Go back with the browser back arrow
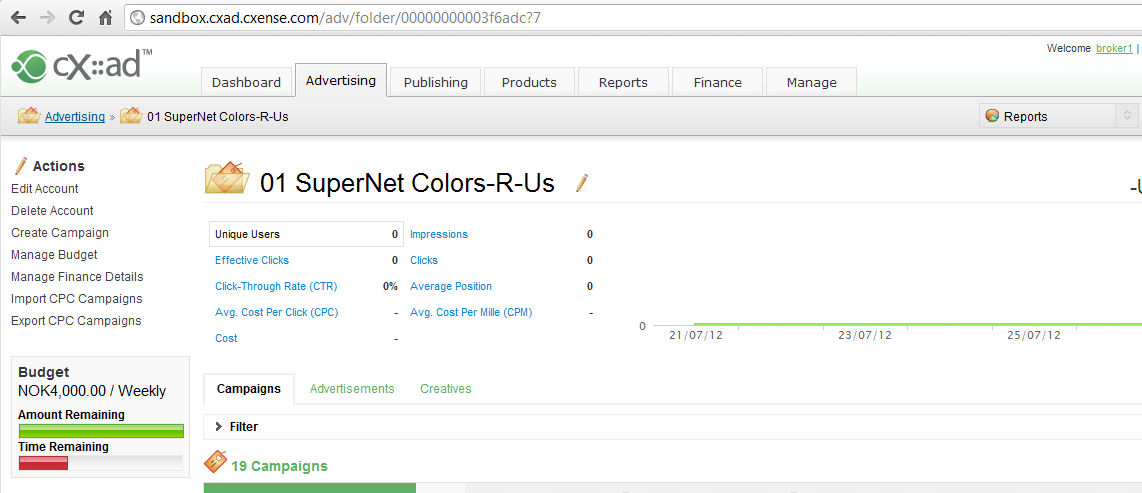The image size is (1142, 493). (x=18, y=18)
